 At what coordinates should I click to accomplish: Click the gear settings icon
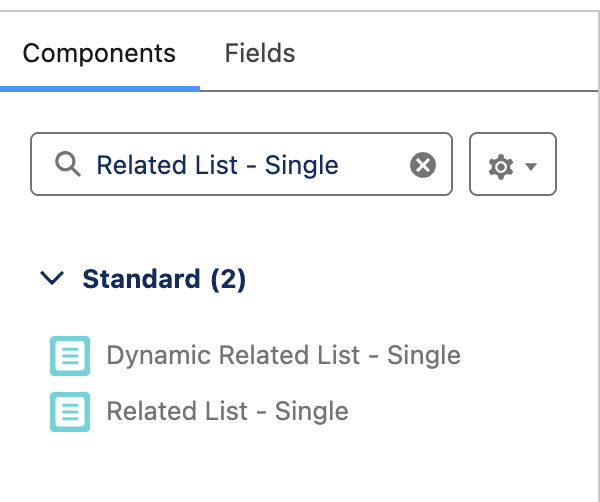pyautogui.click(x=500, y=166)
